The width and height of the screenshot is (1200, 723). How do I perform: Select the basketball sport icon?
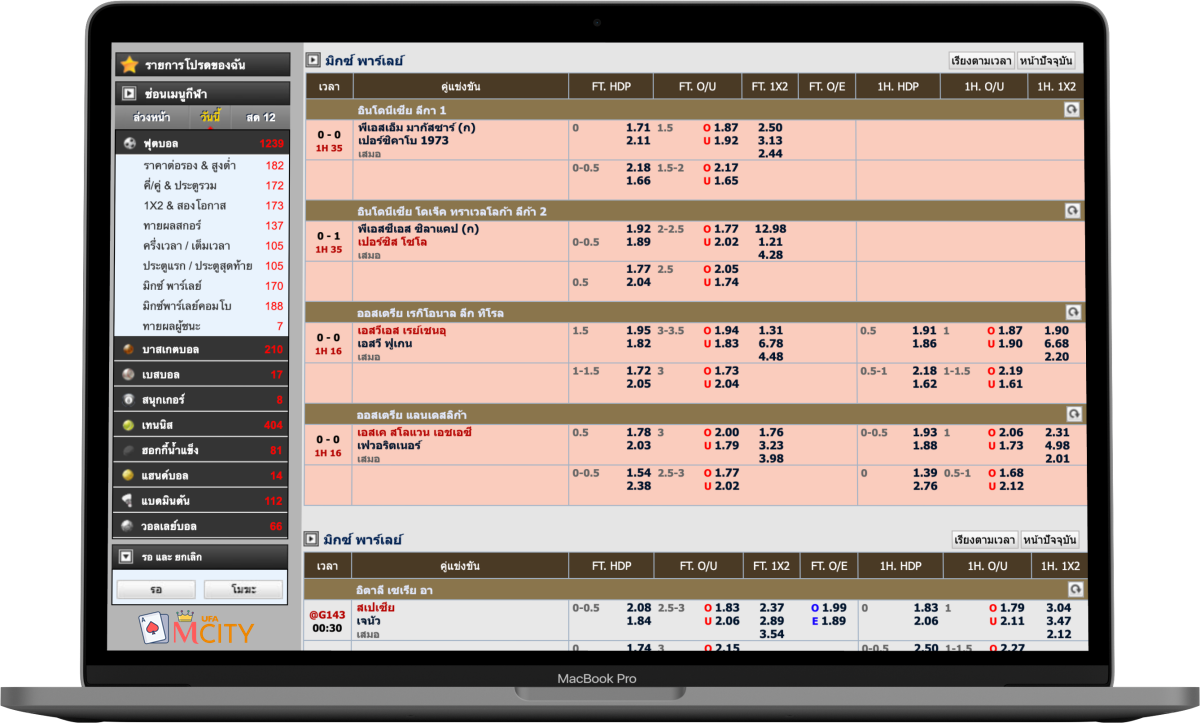tap(128, 349)
